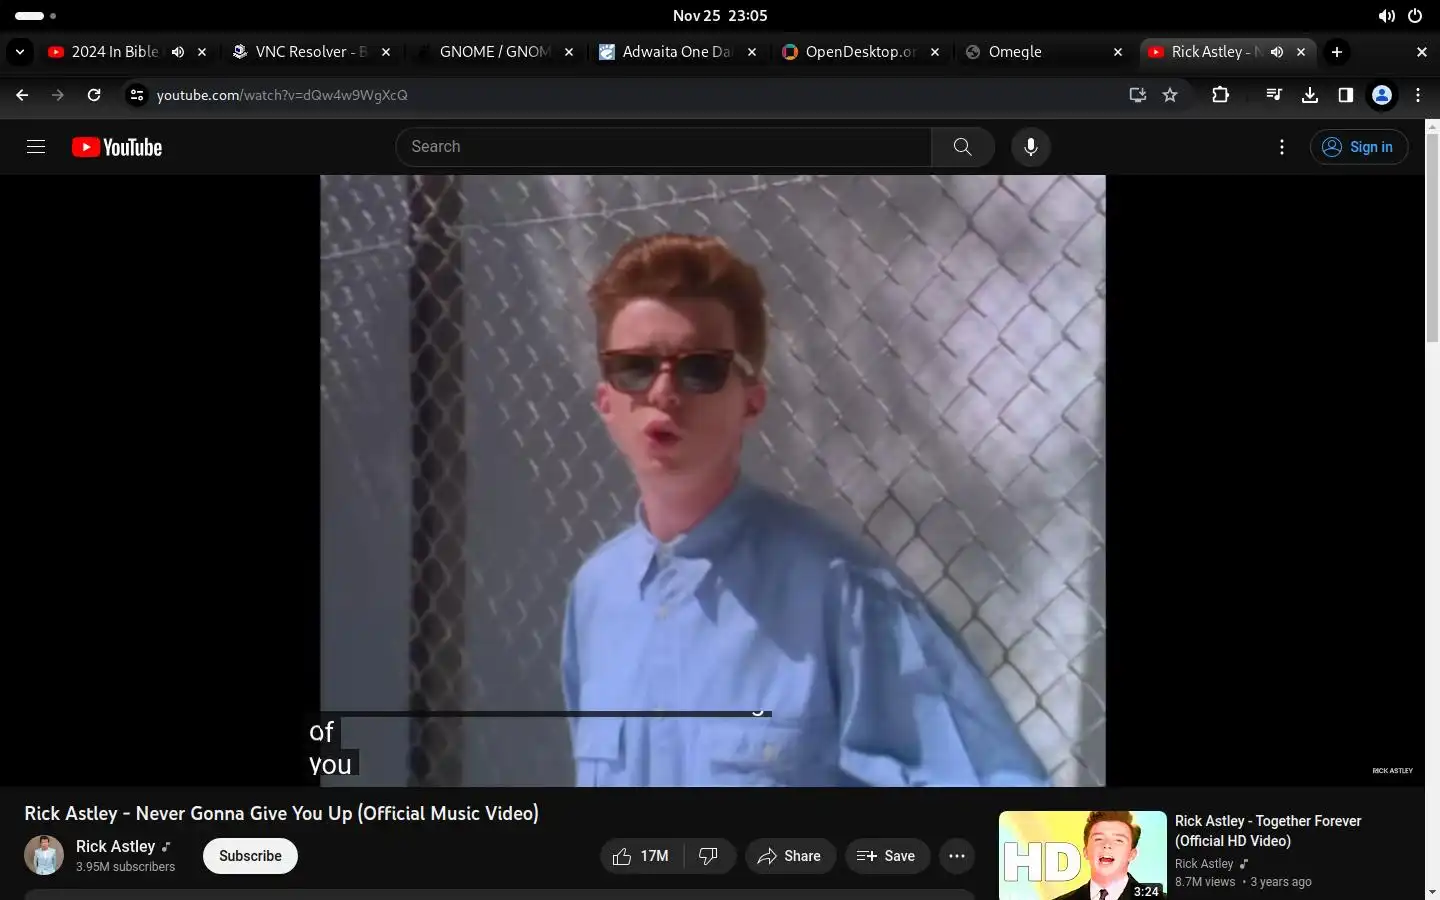Open the Nov 25 23:05 clock menu
The width and height of the screenshot is (1440, 900).
(x=720, y=16)
